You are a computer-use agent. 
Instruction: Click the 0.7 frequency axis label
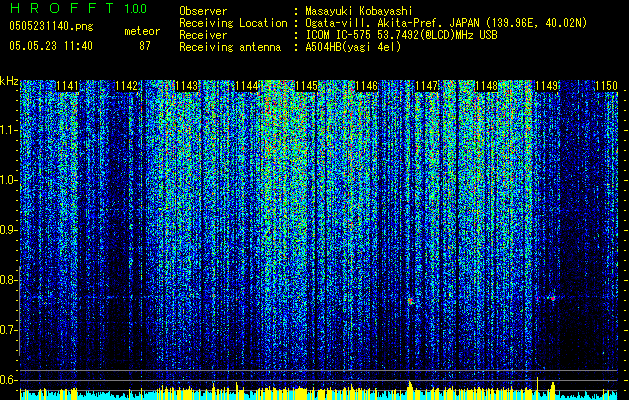click(x=8, y=330)
